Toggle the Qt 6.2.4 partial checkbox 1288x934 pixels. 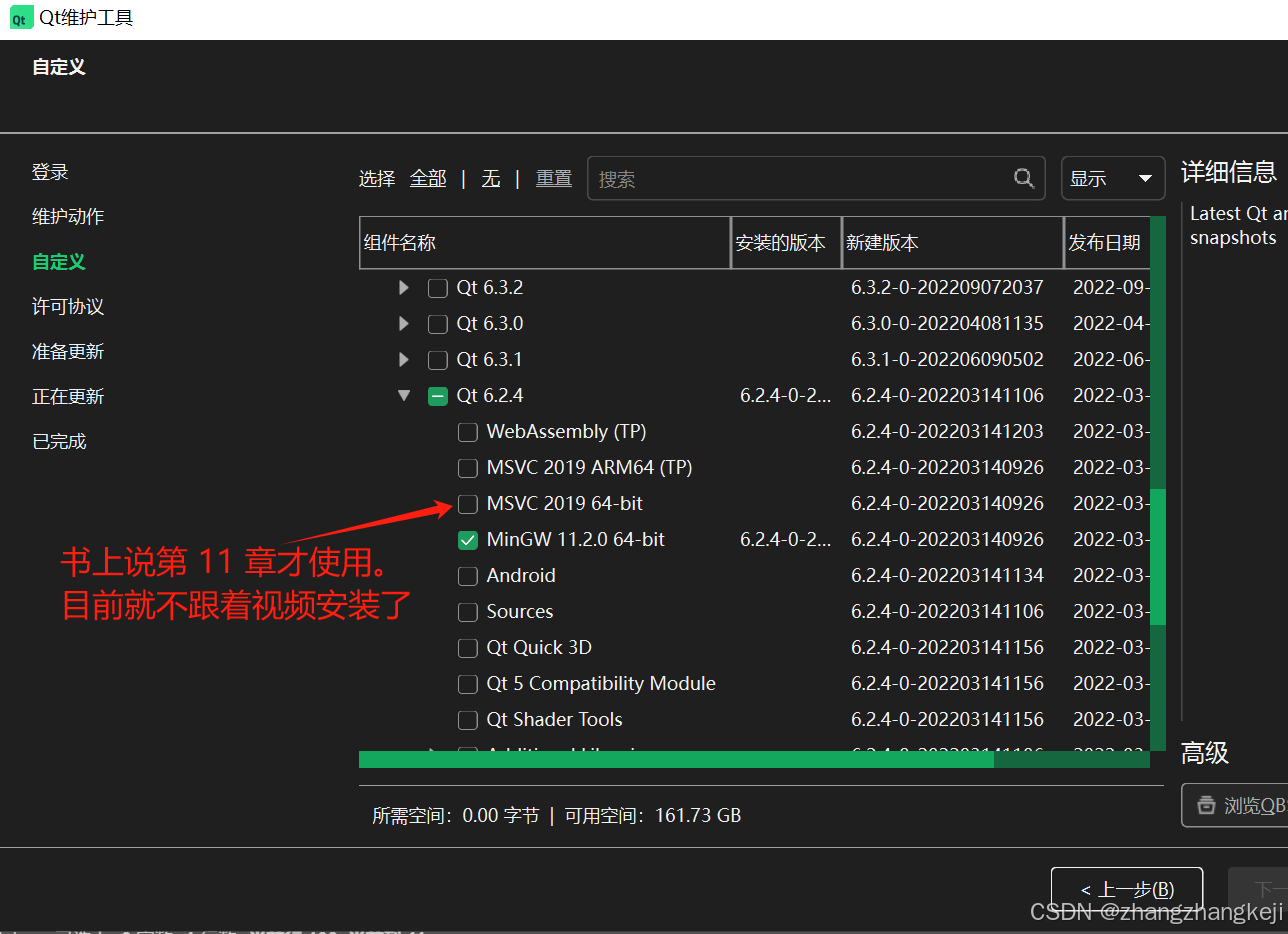[x=437, y=396]
